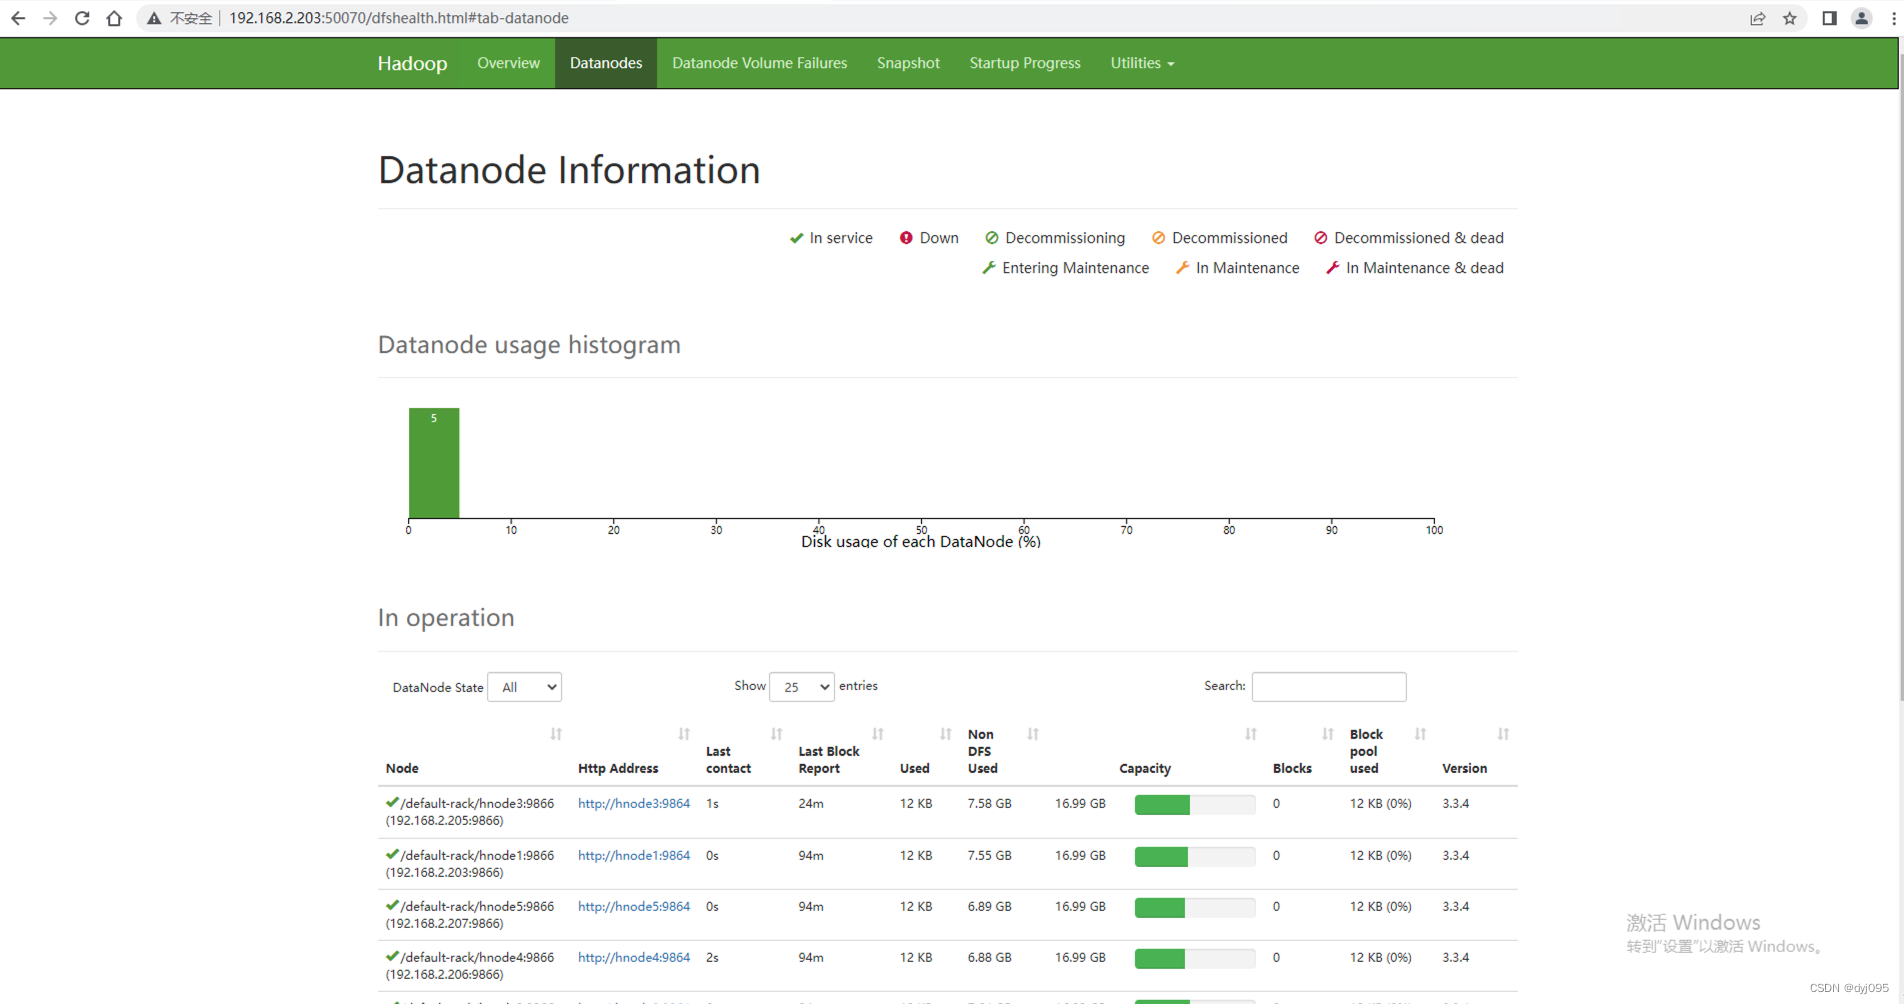Click the Decommissioned & dead legend icon
1904x1004 pixels.
coord(1321,238)
